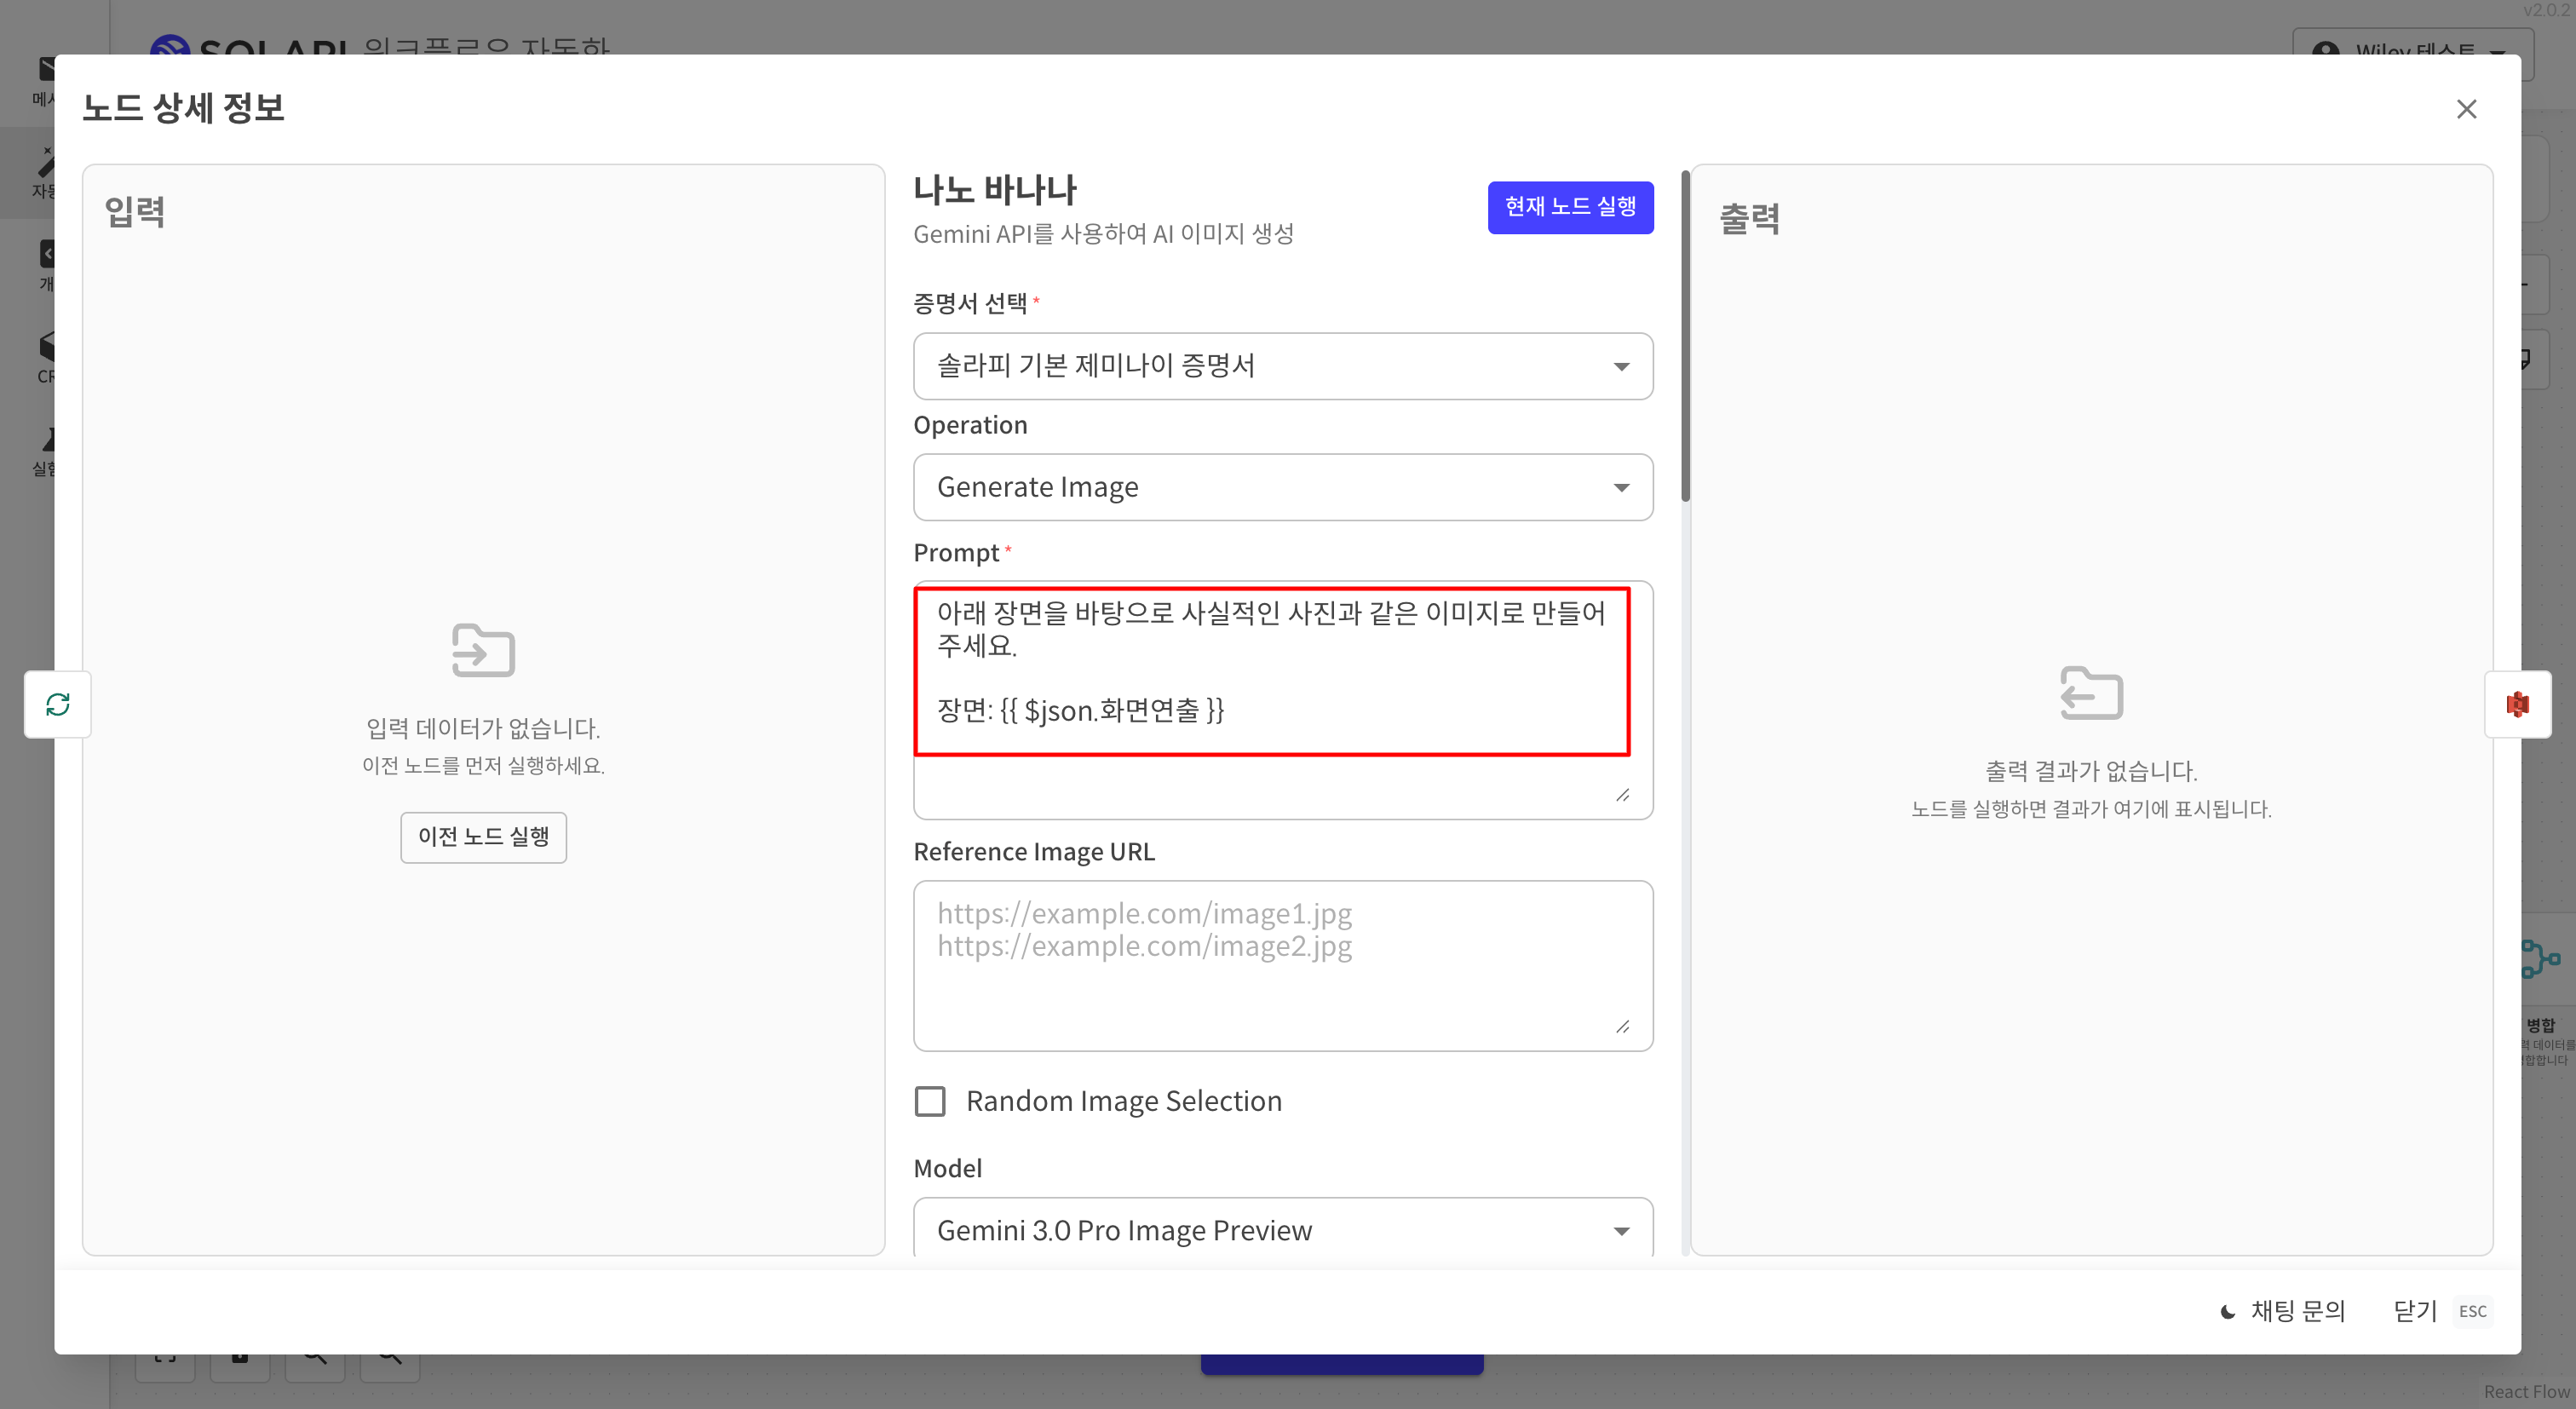This screenshot has width=2576, height=1409.
Task: Expand the Operation Generate Image dropdown
Action: [1282, 487]
